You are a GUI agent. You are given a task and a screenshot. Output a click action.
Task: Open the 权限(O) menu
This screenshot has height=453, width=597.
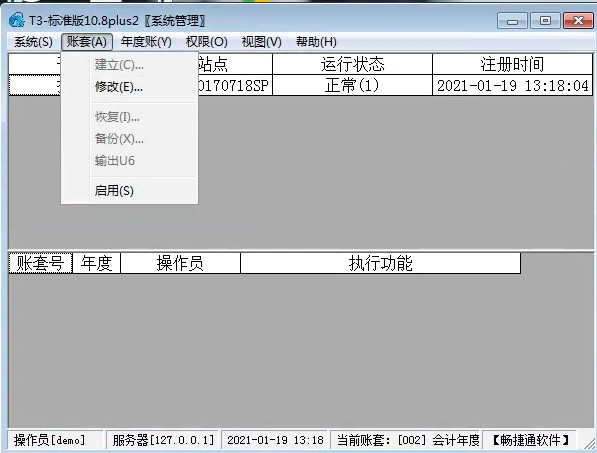click(x=206, y=41)
